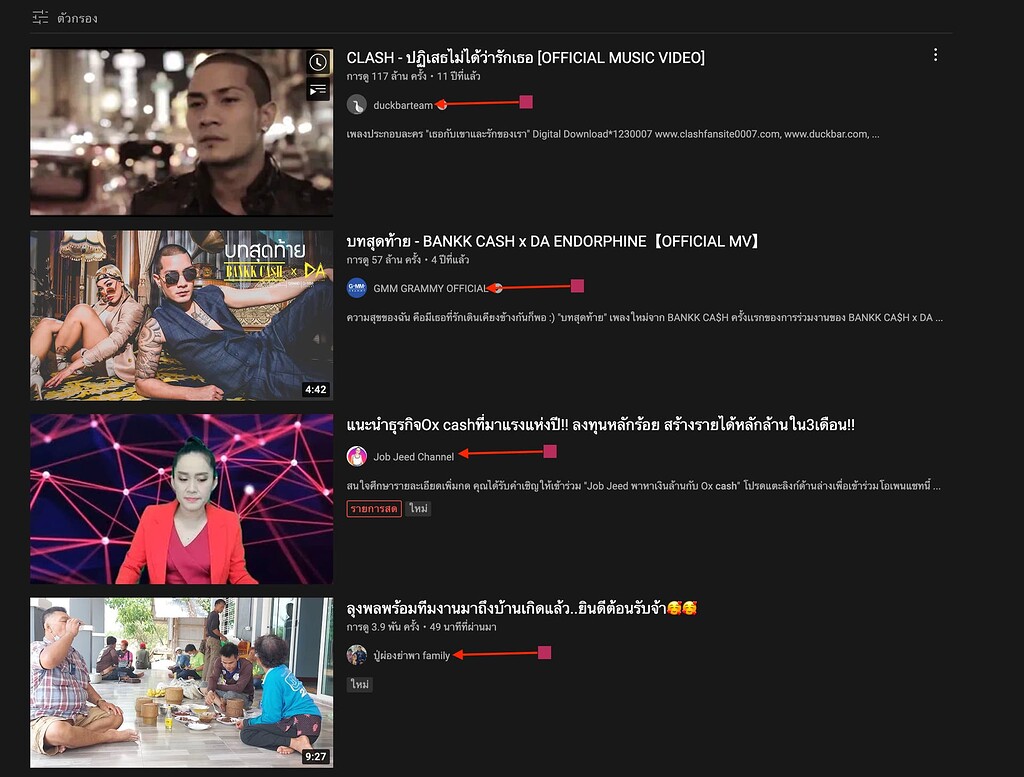Open GMM GRAMMY OFFICIAL channel link

430,288
